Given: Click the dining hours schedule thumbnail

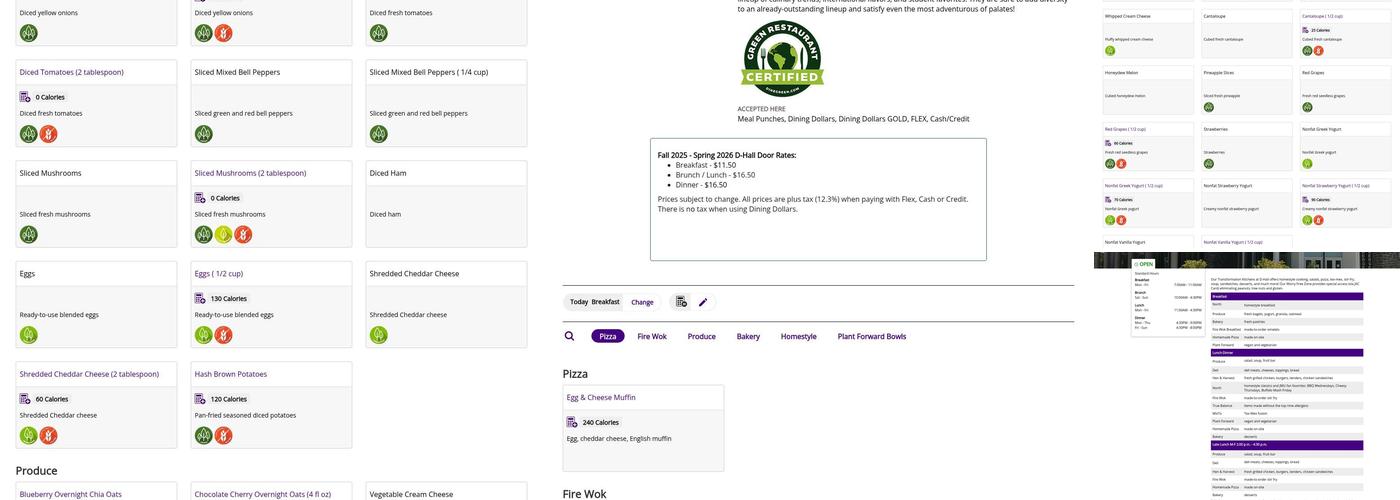Looking at the screenshot, I should click(x=1246, y=377).
